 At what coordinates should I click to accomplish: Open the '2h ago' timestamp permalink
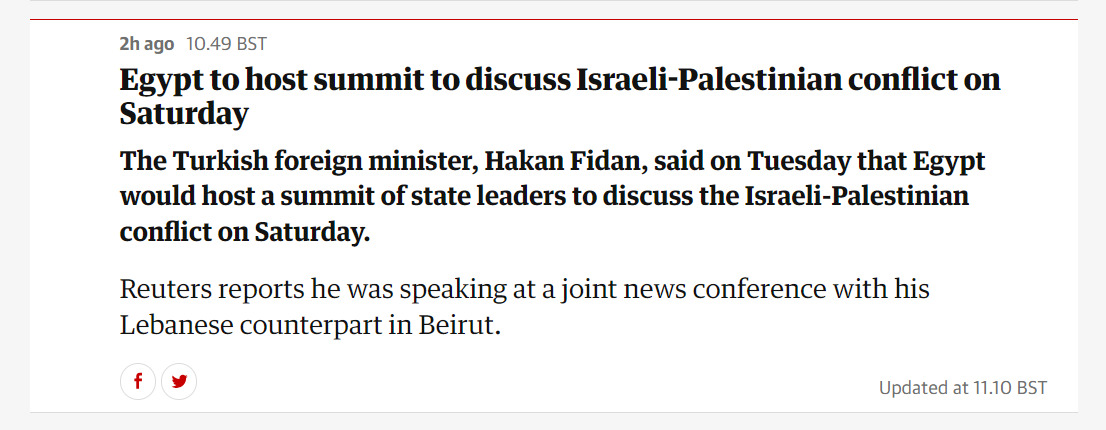147,44
